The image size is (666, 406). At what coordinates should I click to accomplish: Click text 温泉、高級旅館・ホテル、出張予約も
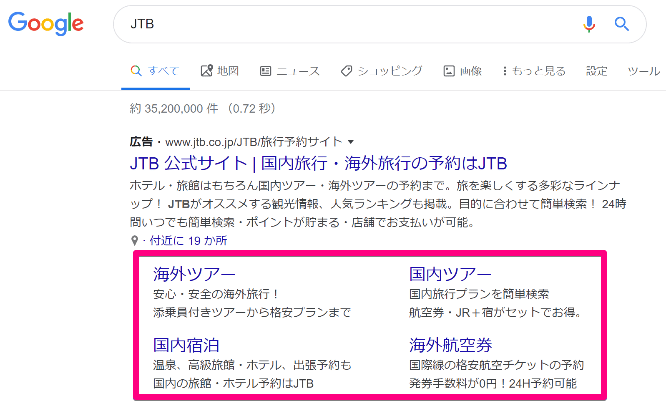(x=252, y=365)
